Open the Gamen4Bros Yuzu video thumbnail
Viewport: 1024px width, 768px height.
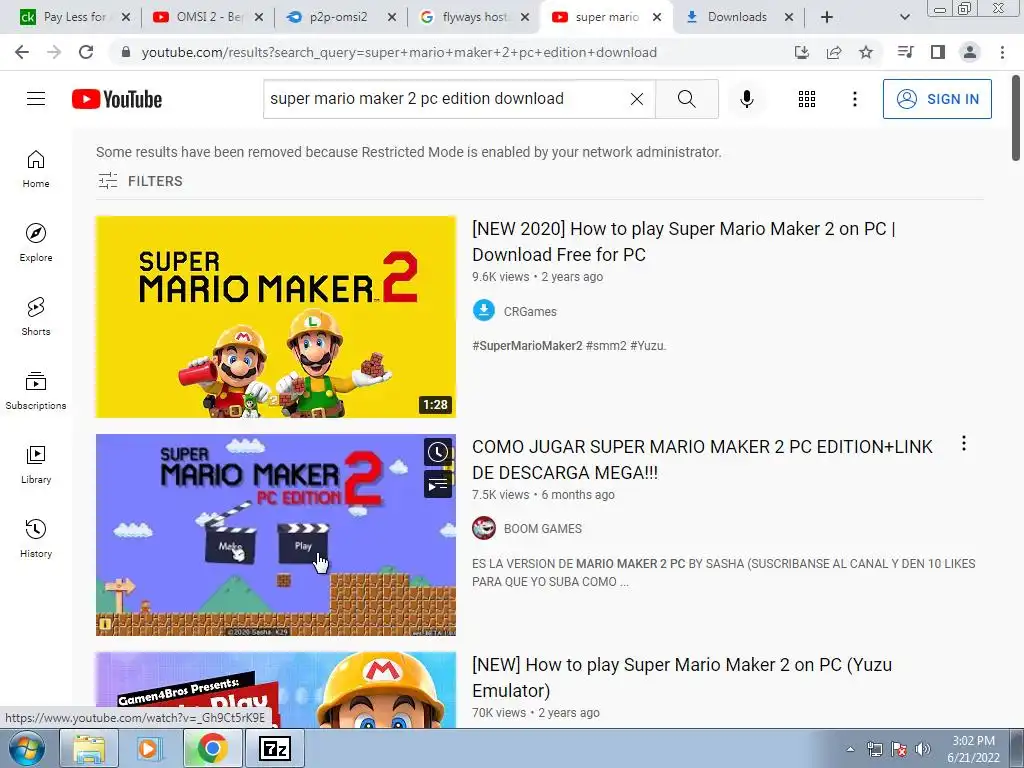[276, 690]
